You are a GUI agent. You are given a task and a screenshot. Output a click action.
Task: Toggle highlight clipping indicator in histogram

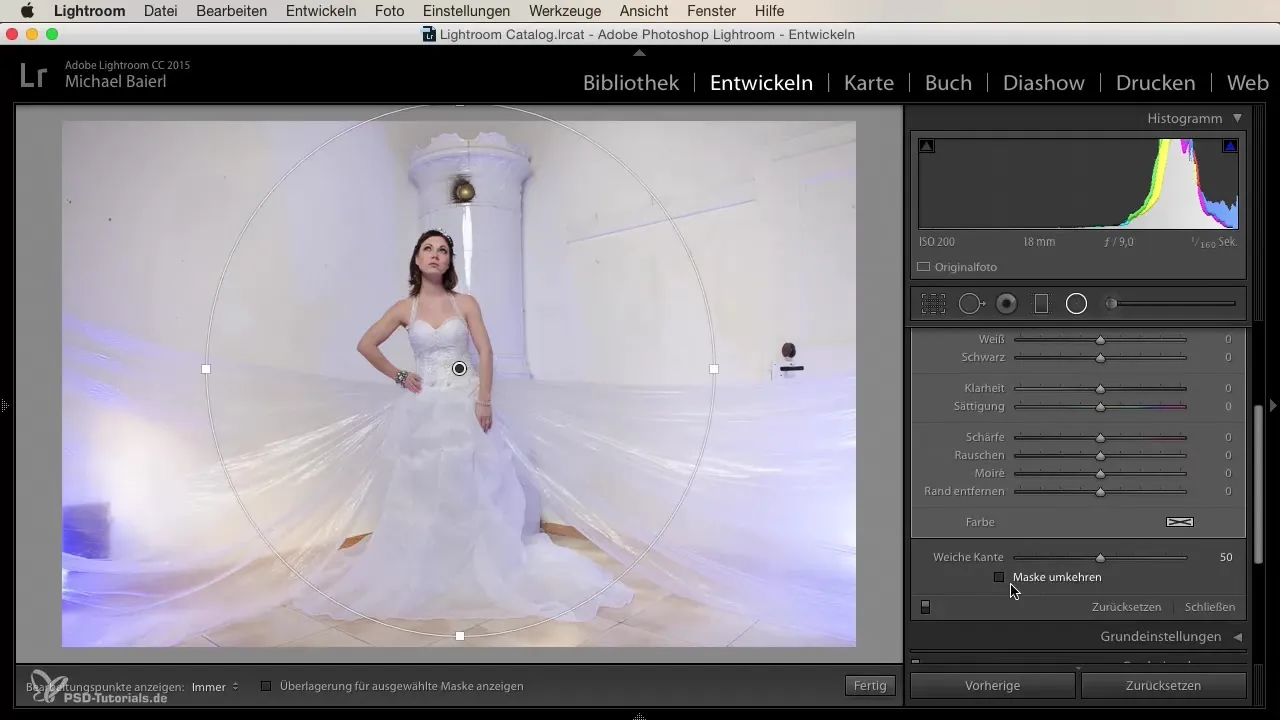1230,146
